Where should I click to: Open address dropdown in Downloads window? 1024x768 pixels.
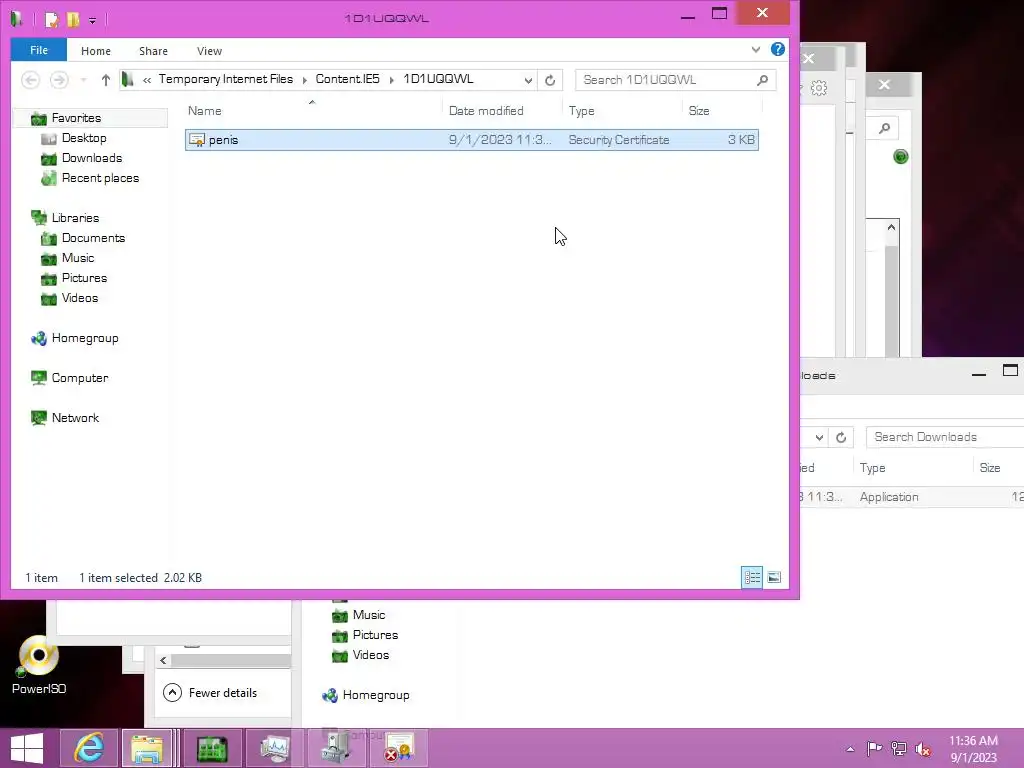pyautogui.click(x=819, y=438)
